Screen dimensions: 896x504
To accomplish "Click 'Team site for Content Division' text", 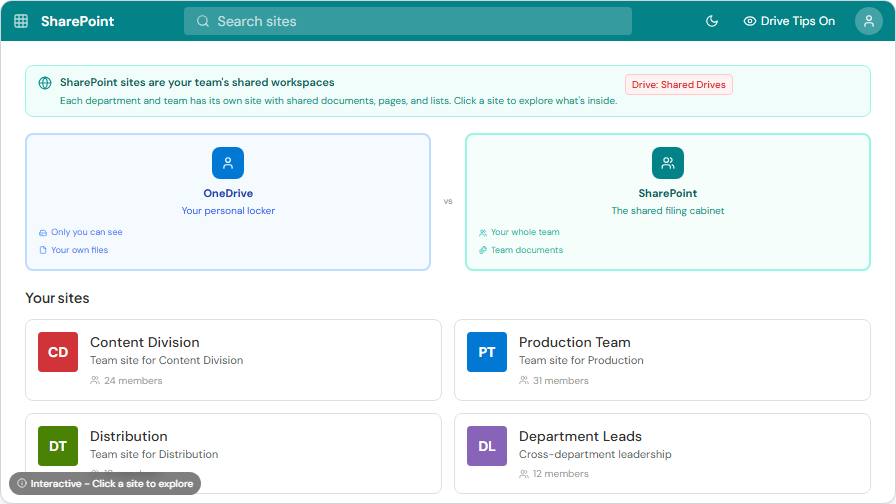I will 166,360.
